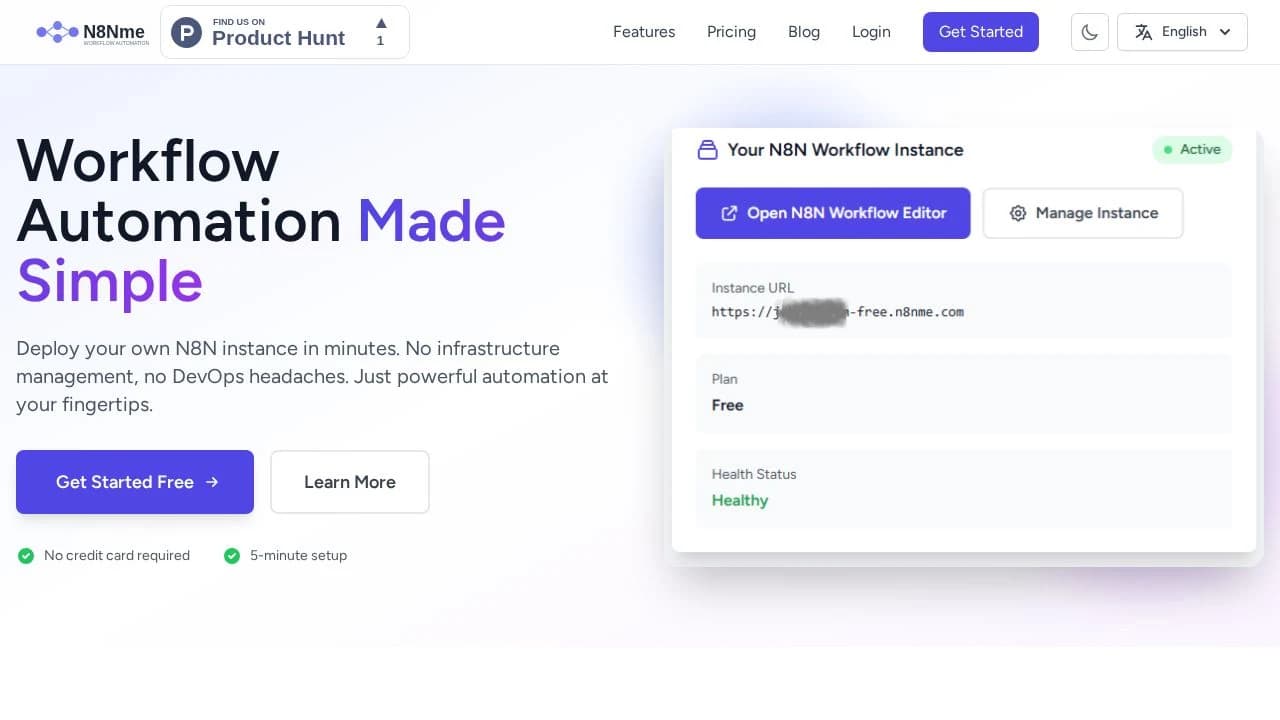Upvote using the Product Hunt arrow
The width and height of the screenshot is (1280, 720).
tap(380, 24)
